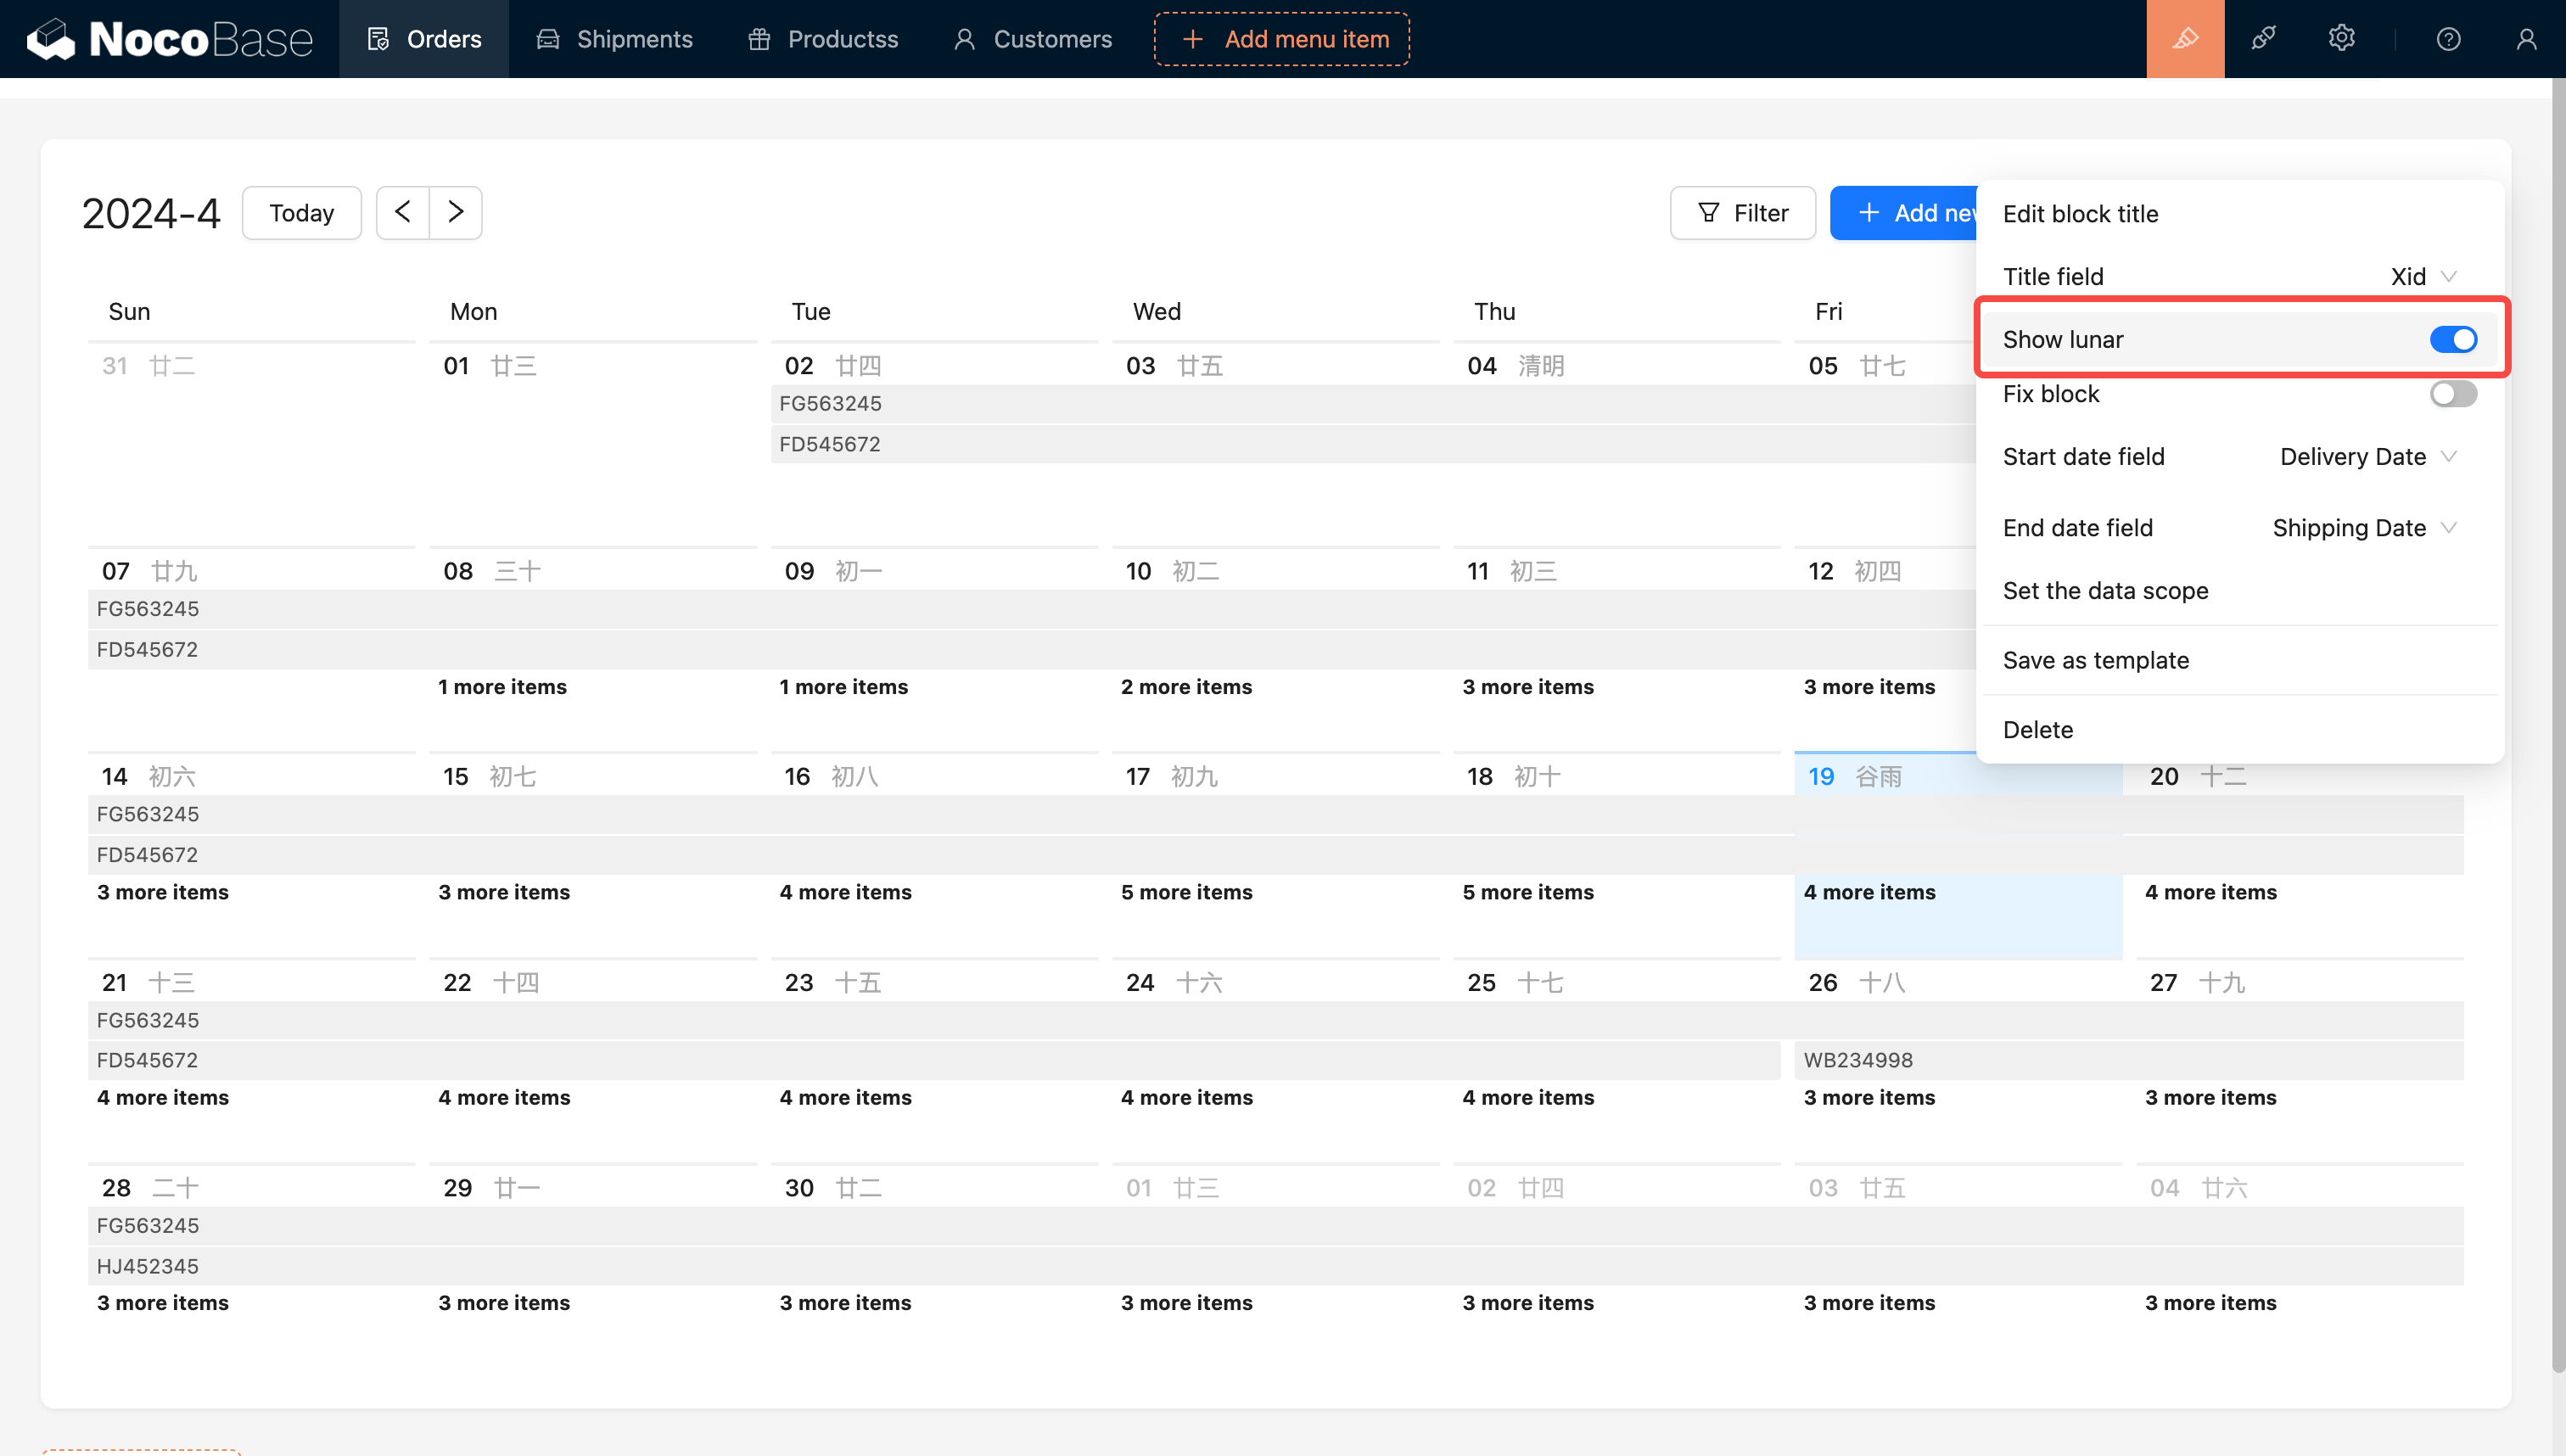Open the plugin manager icon
The height and width of the screenshot is (1456, 2566).
(2263, 39)
